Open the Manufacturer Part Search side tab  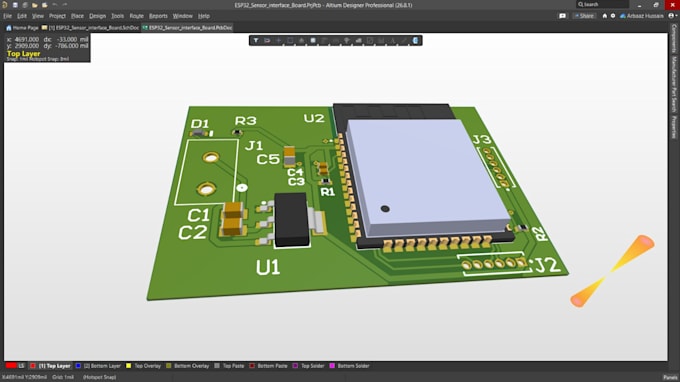tap(674, 84)
